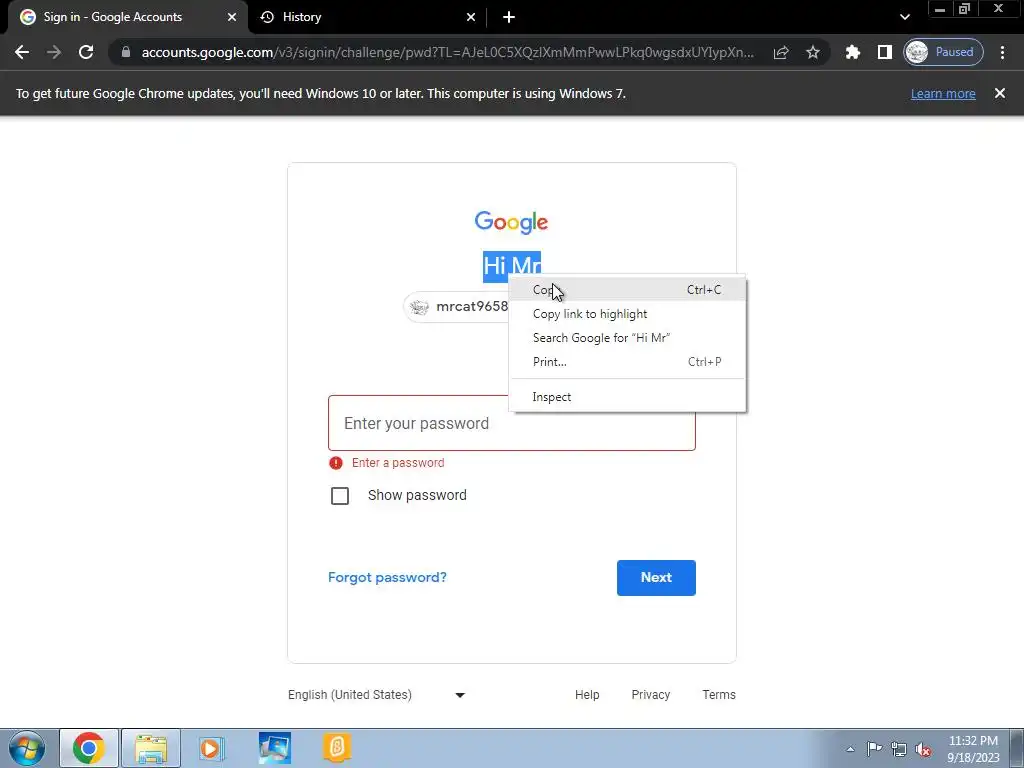1024x768 pixels.
Task: Select Inspect from the context menu
Action: pos(627,396)
